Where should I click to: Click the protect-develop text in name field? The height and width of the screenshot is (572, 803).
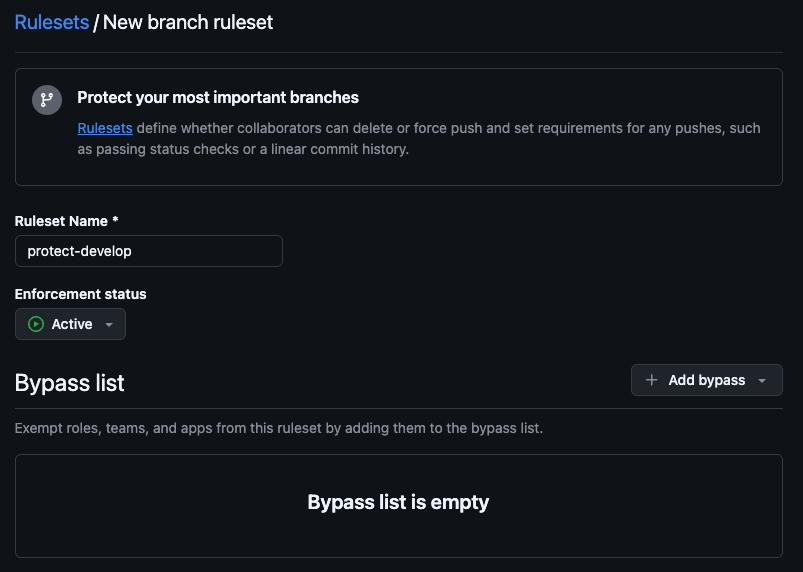point(79,251)
